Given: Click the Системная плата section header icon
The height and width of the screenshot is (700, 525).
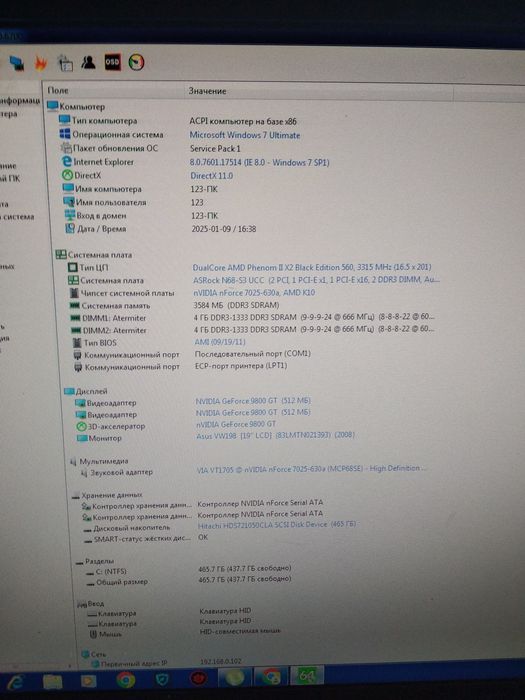Looking at the screenshot, I should point(61,254).
